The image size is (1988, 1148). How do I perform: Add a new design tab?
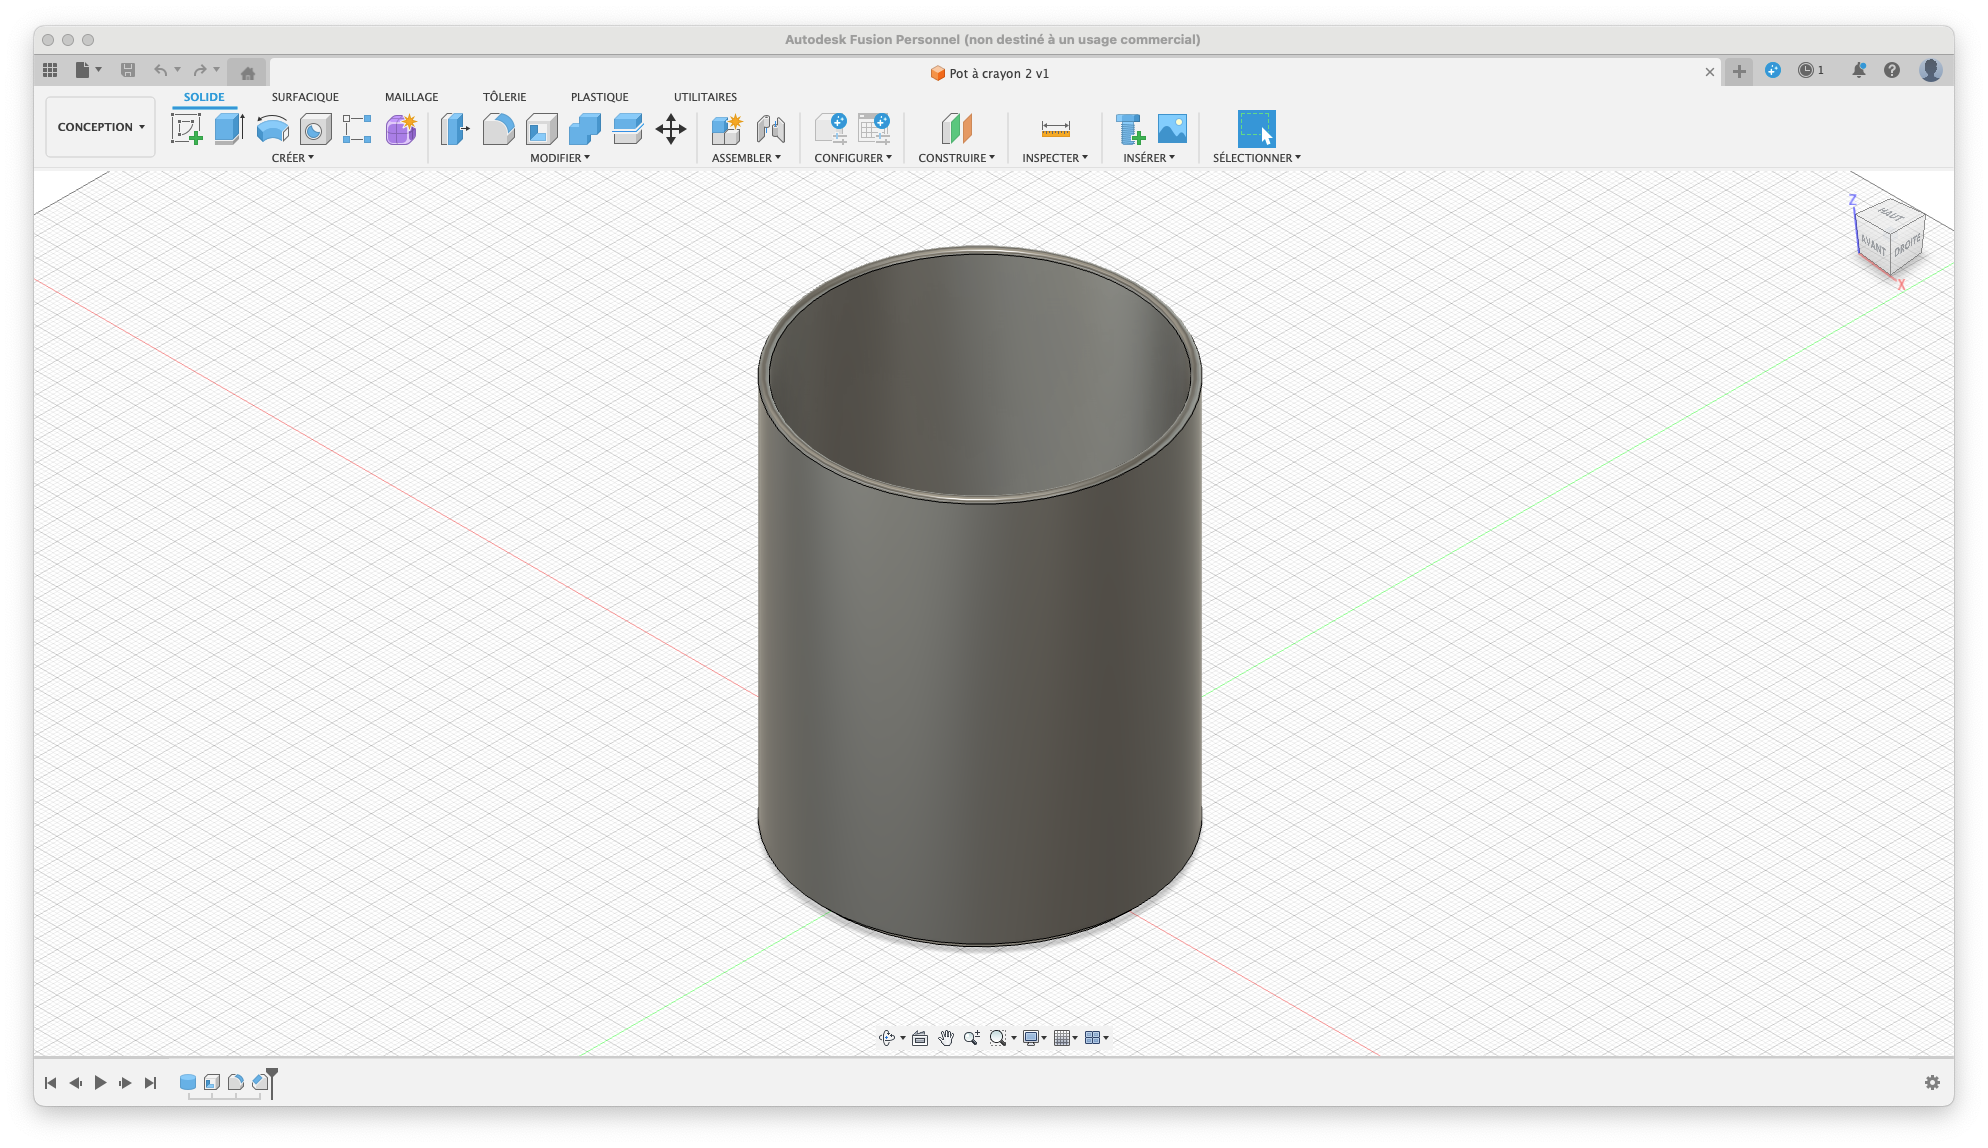point(1739,71)
